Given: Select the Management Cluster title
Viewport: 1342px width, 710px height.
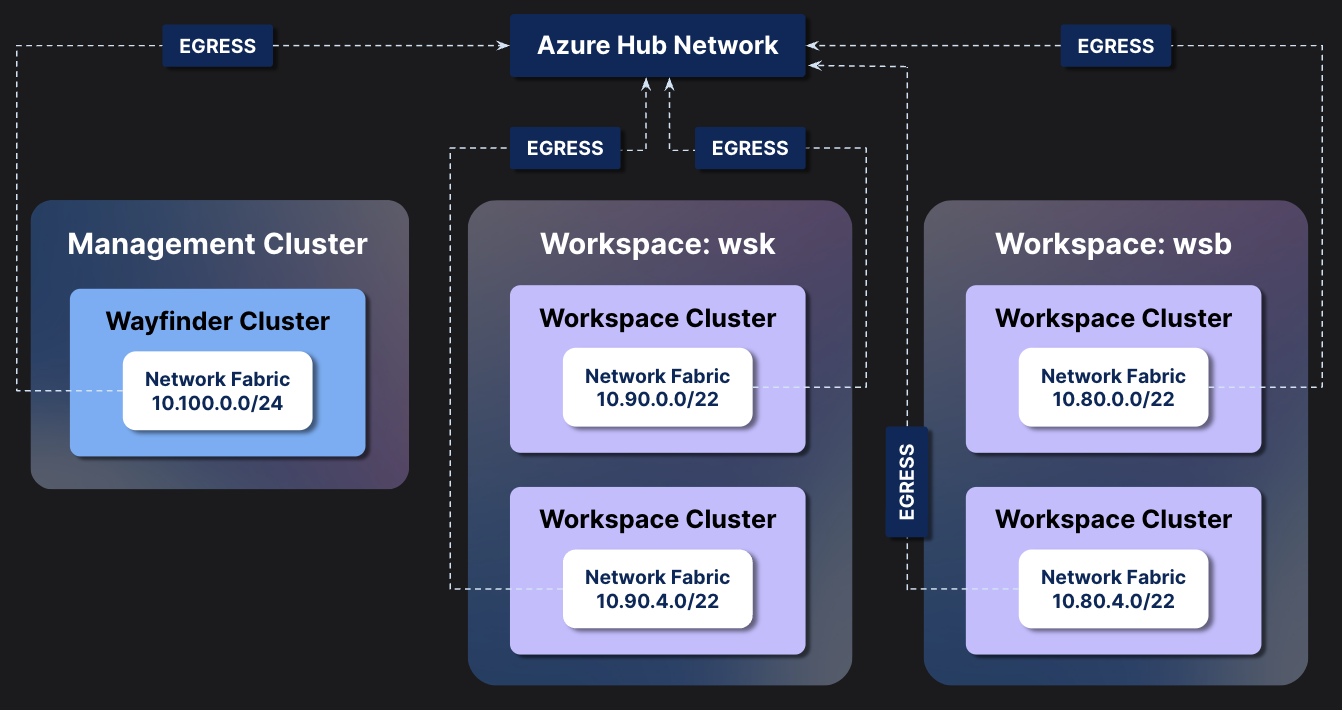Looking at the screenshot, I should (218, 243).
